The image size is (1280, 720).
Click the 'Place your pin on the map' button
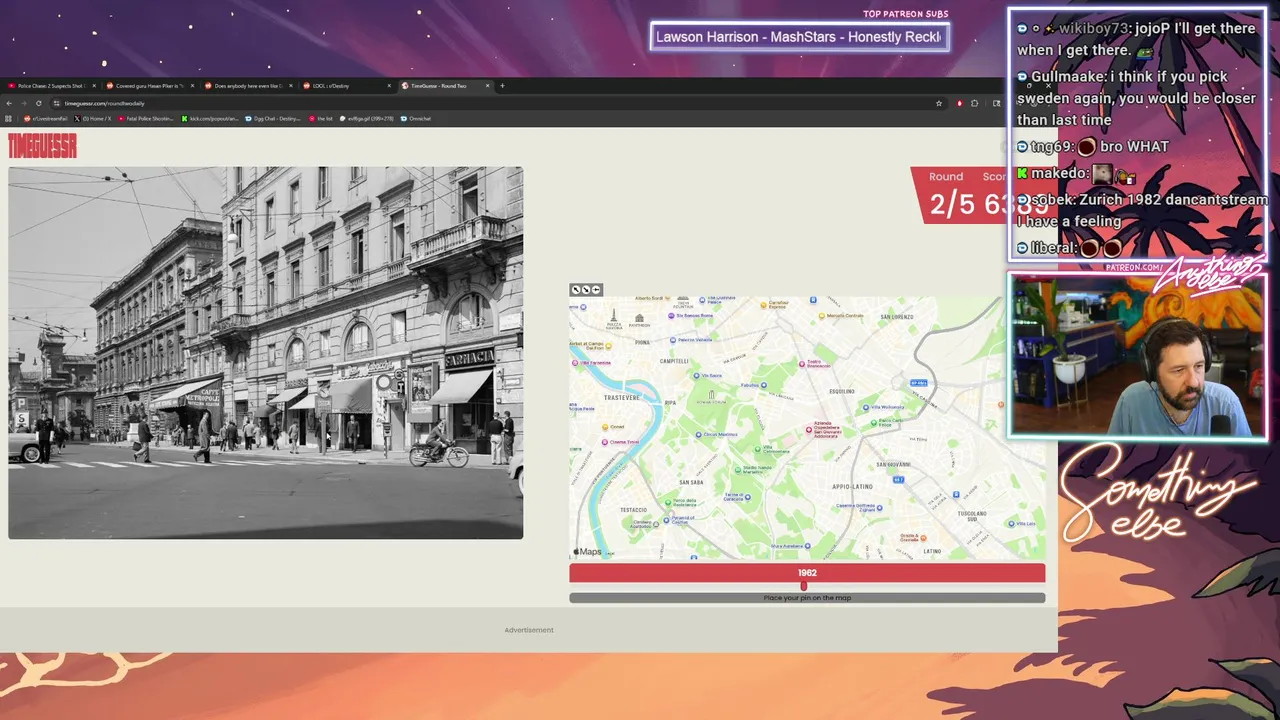[x=807, y=598]
